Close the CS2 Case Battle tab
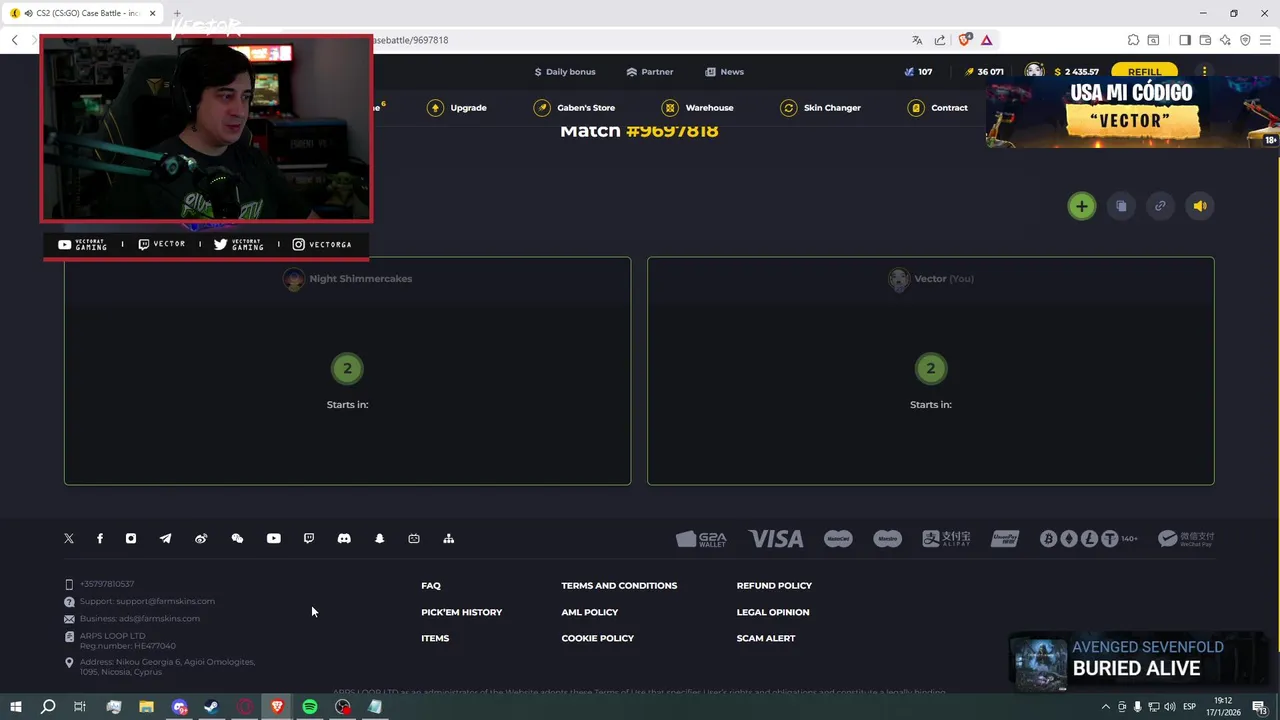The height and width of the screenshot is (720, 1280). click(x=153, y=13)
